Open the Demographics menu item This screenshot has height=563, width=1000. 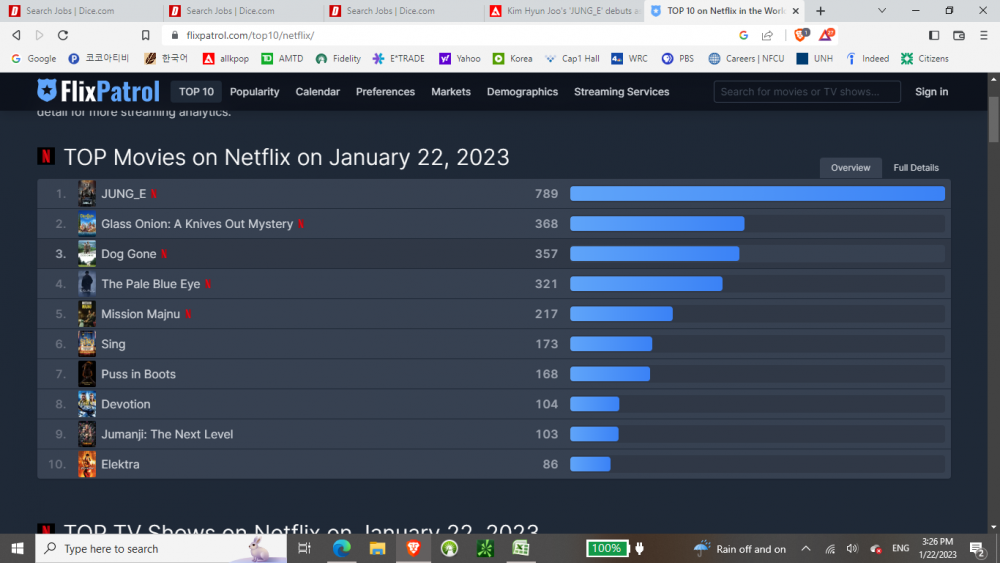tap(522, 92)
